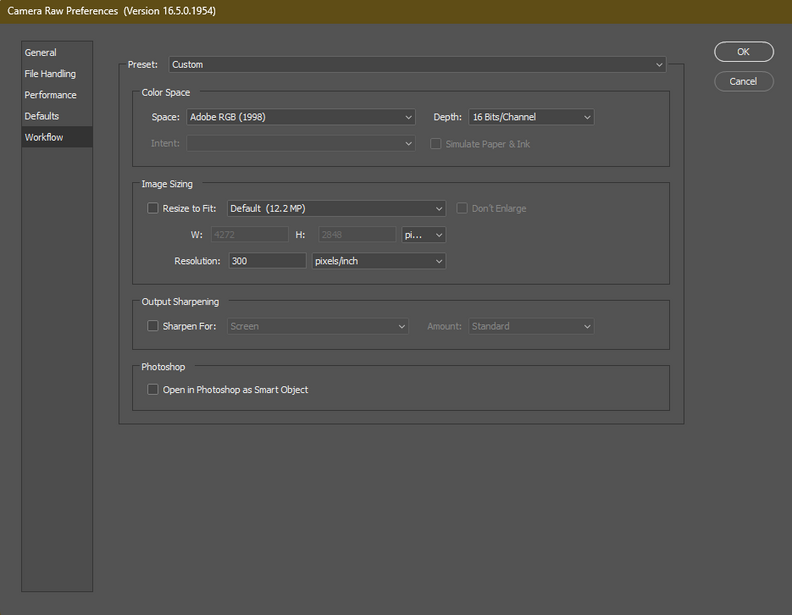Click the Image Sizing group label

coord(167,184)
